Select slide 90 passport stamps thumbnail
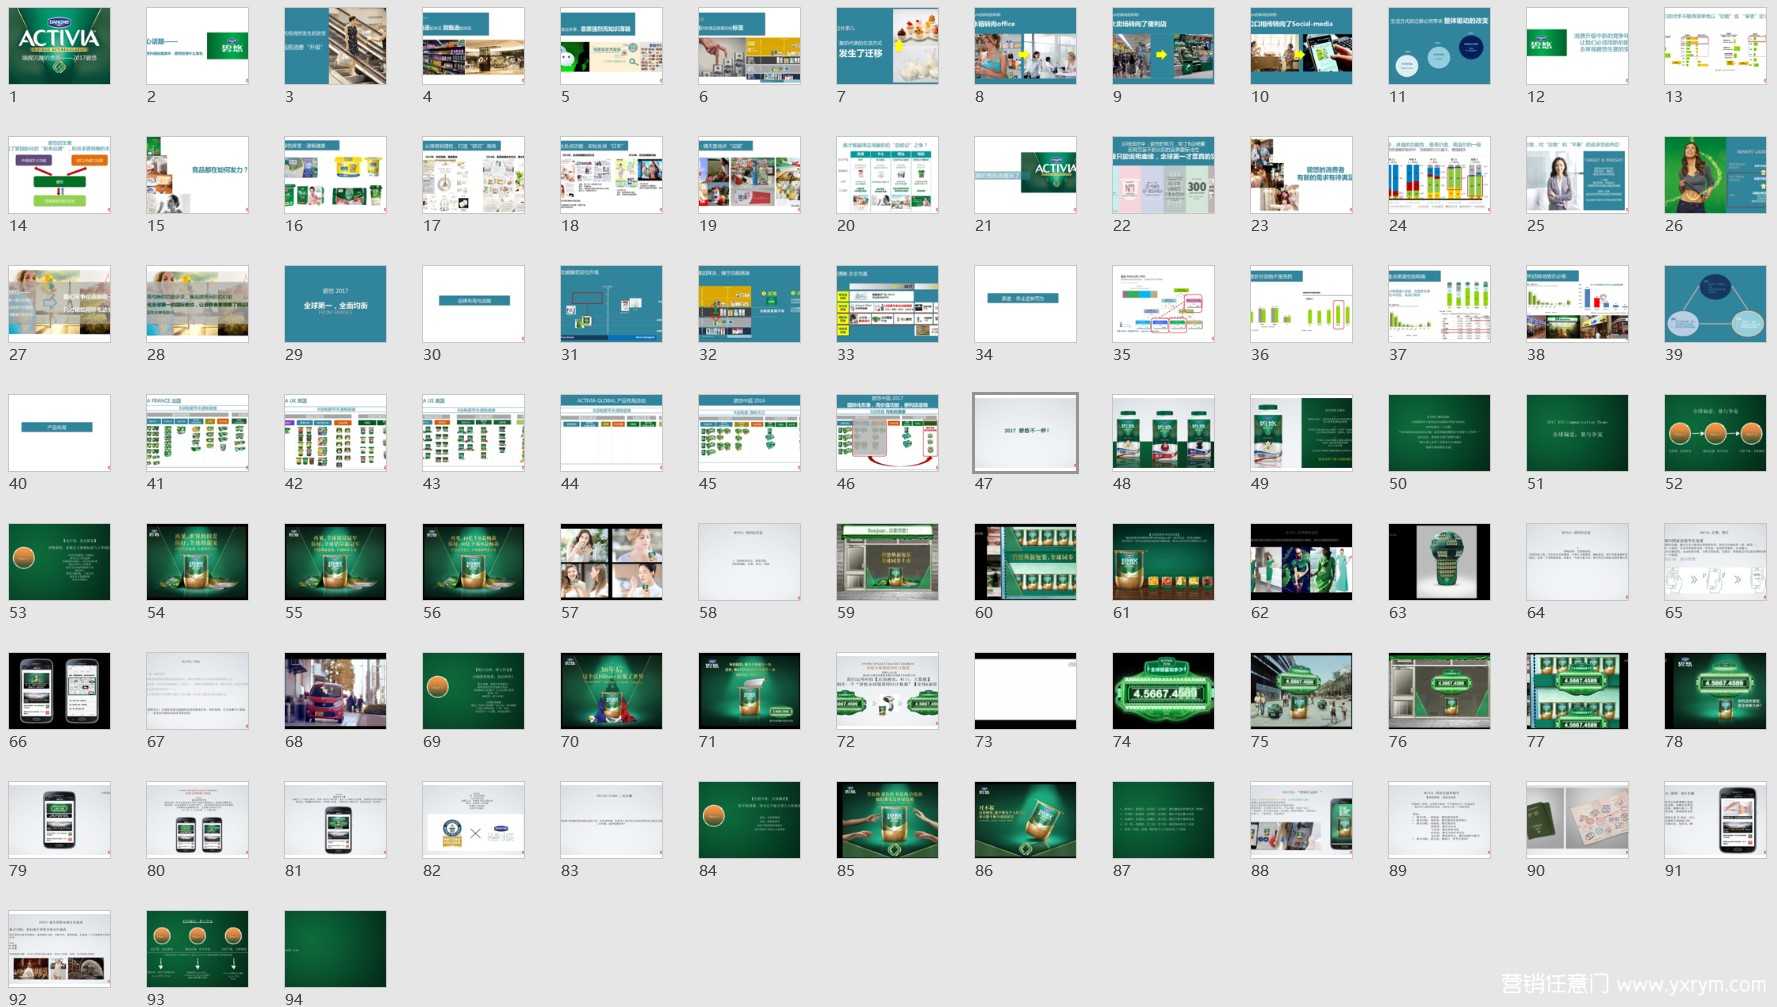Screen dimensions: 1777x1007 (x=1578, y=820)
